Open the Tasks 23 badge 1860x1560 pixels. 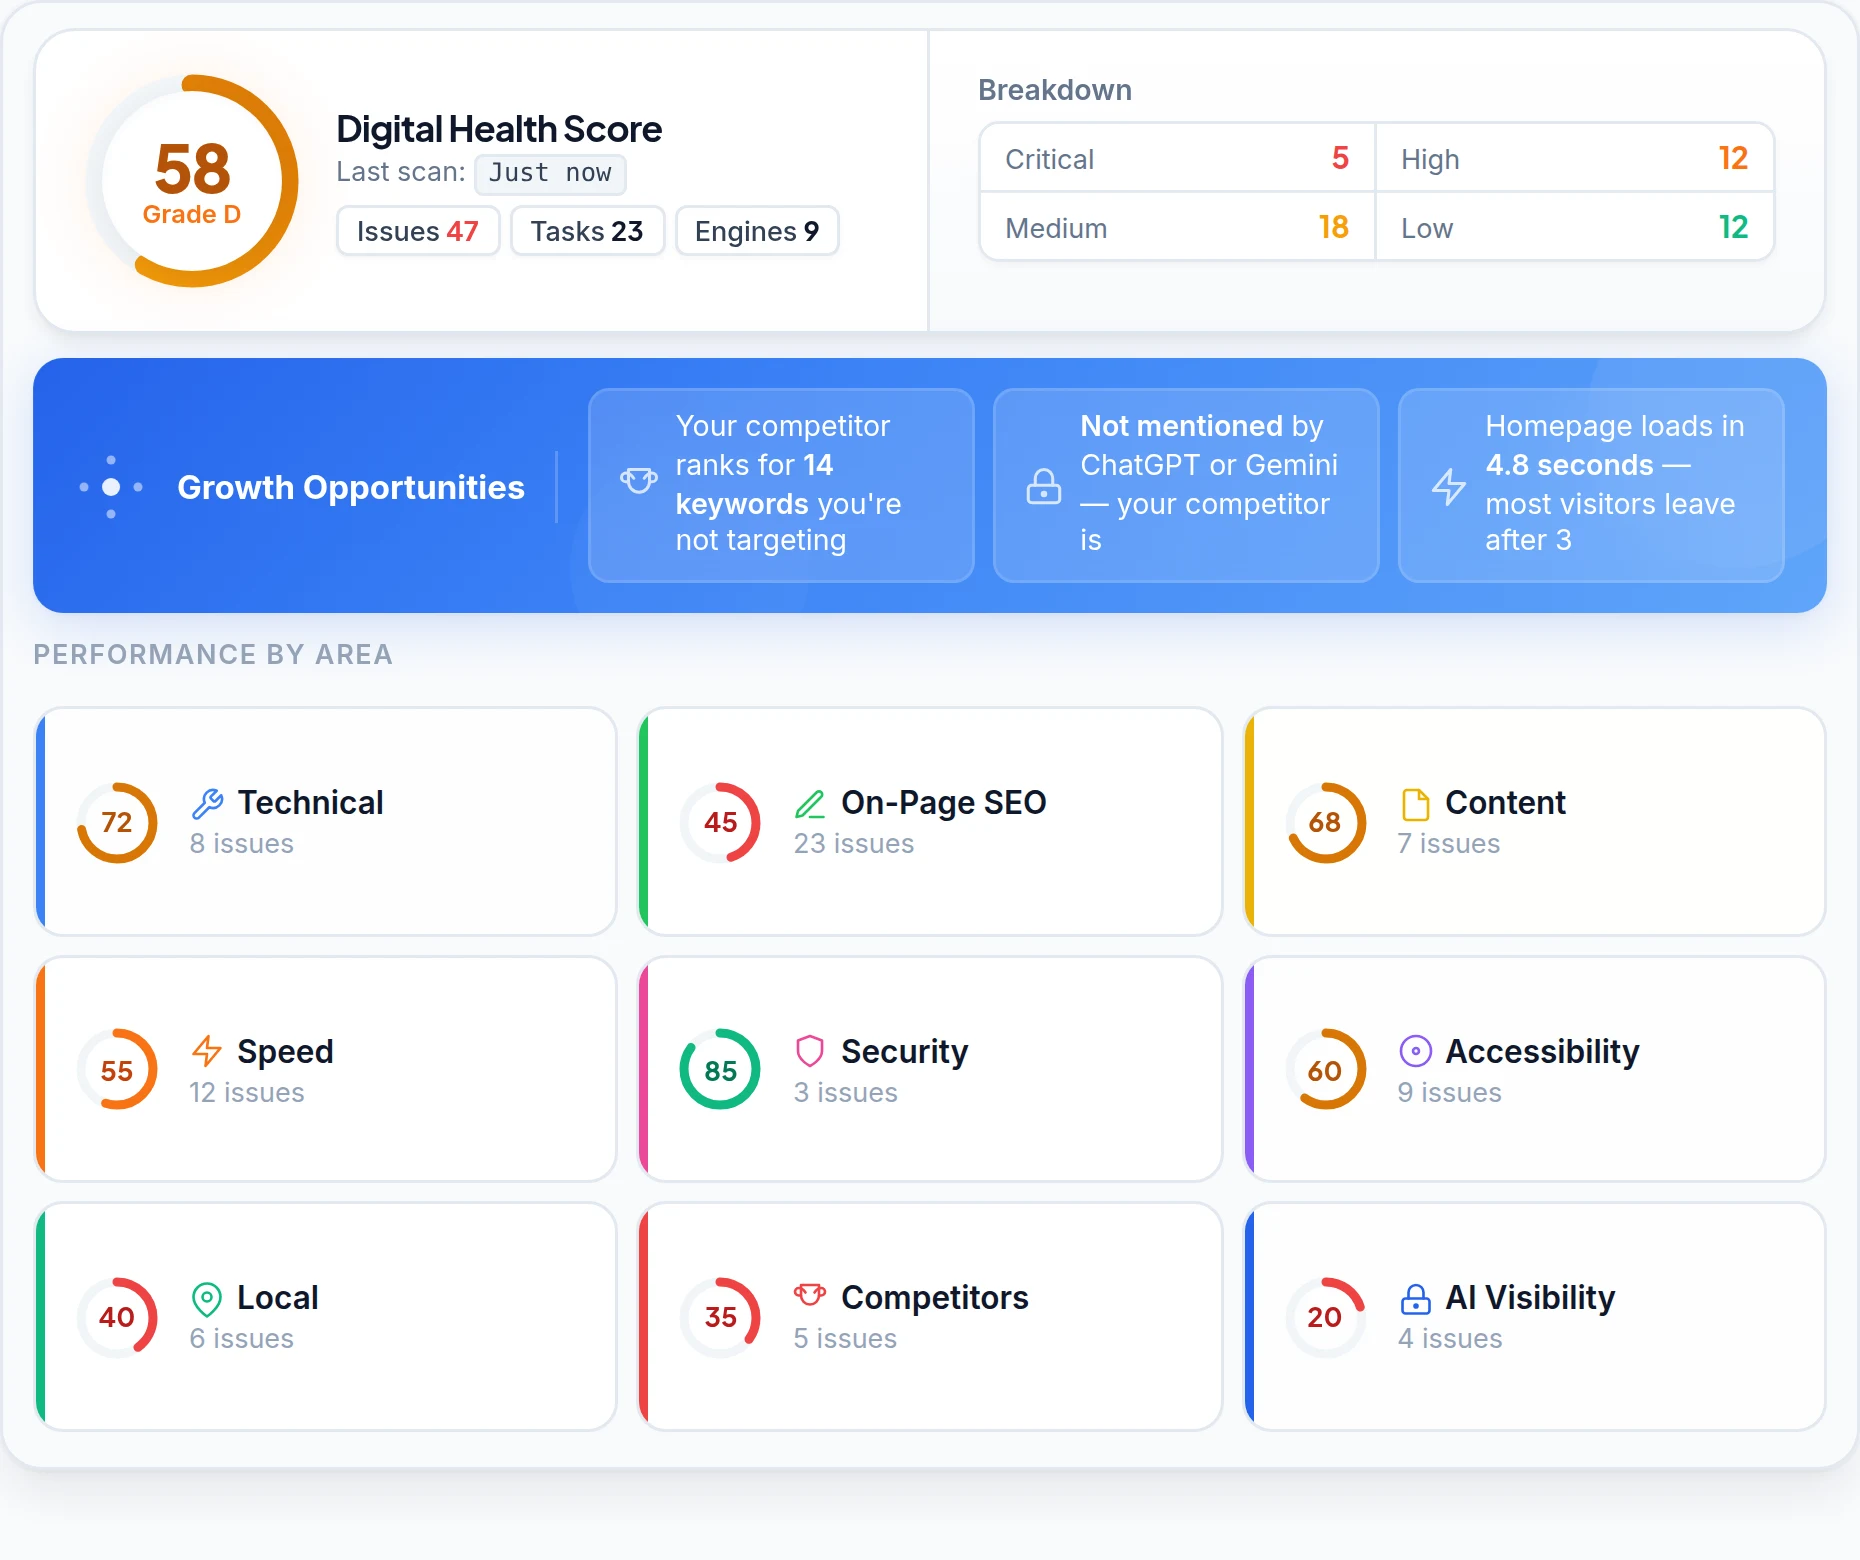tap(587, 231)
